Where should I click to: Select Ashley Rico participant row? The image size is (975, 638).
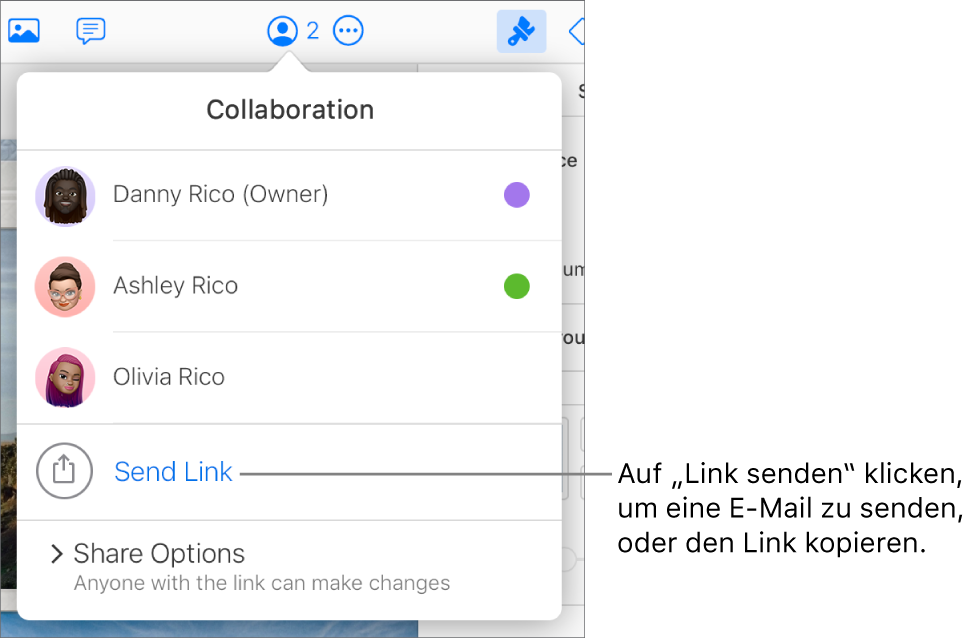pos(290,286)
